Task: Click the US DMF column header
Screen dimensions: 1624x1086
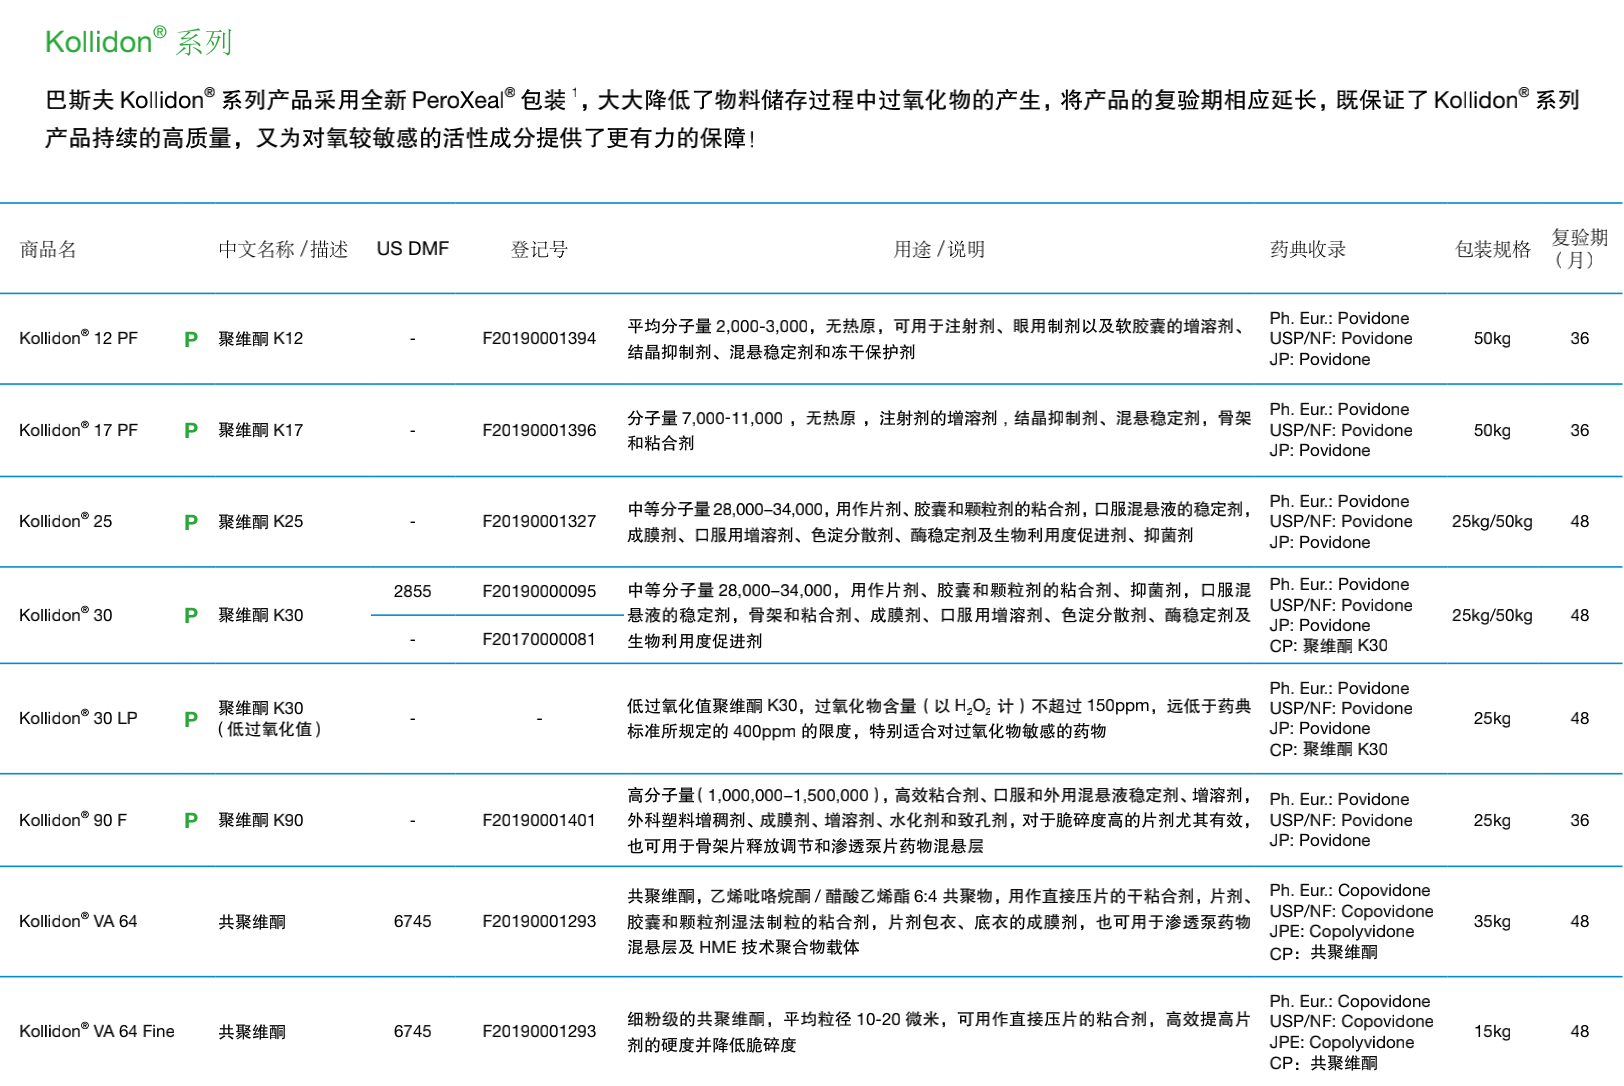Action: (x=413, y=248)
